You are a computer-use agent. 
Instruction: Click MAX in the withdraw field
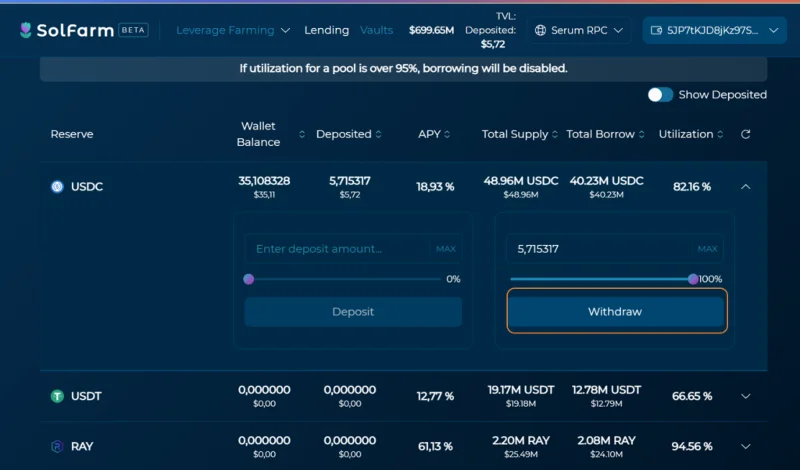pos(707,249)
